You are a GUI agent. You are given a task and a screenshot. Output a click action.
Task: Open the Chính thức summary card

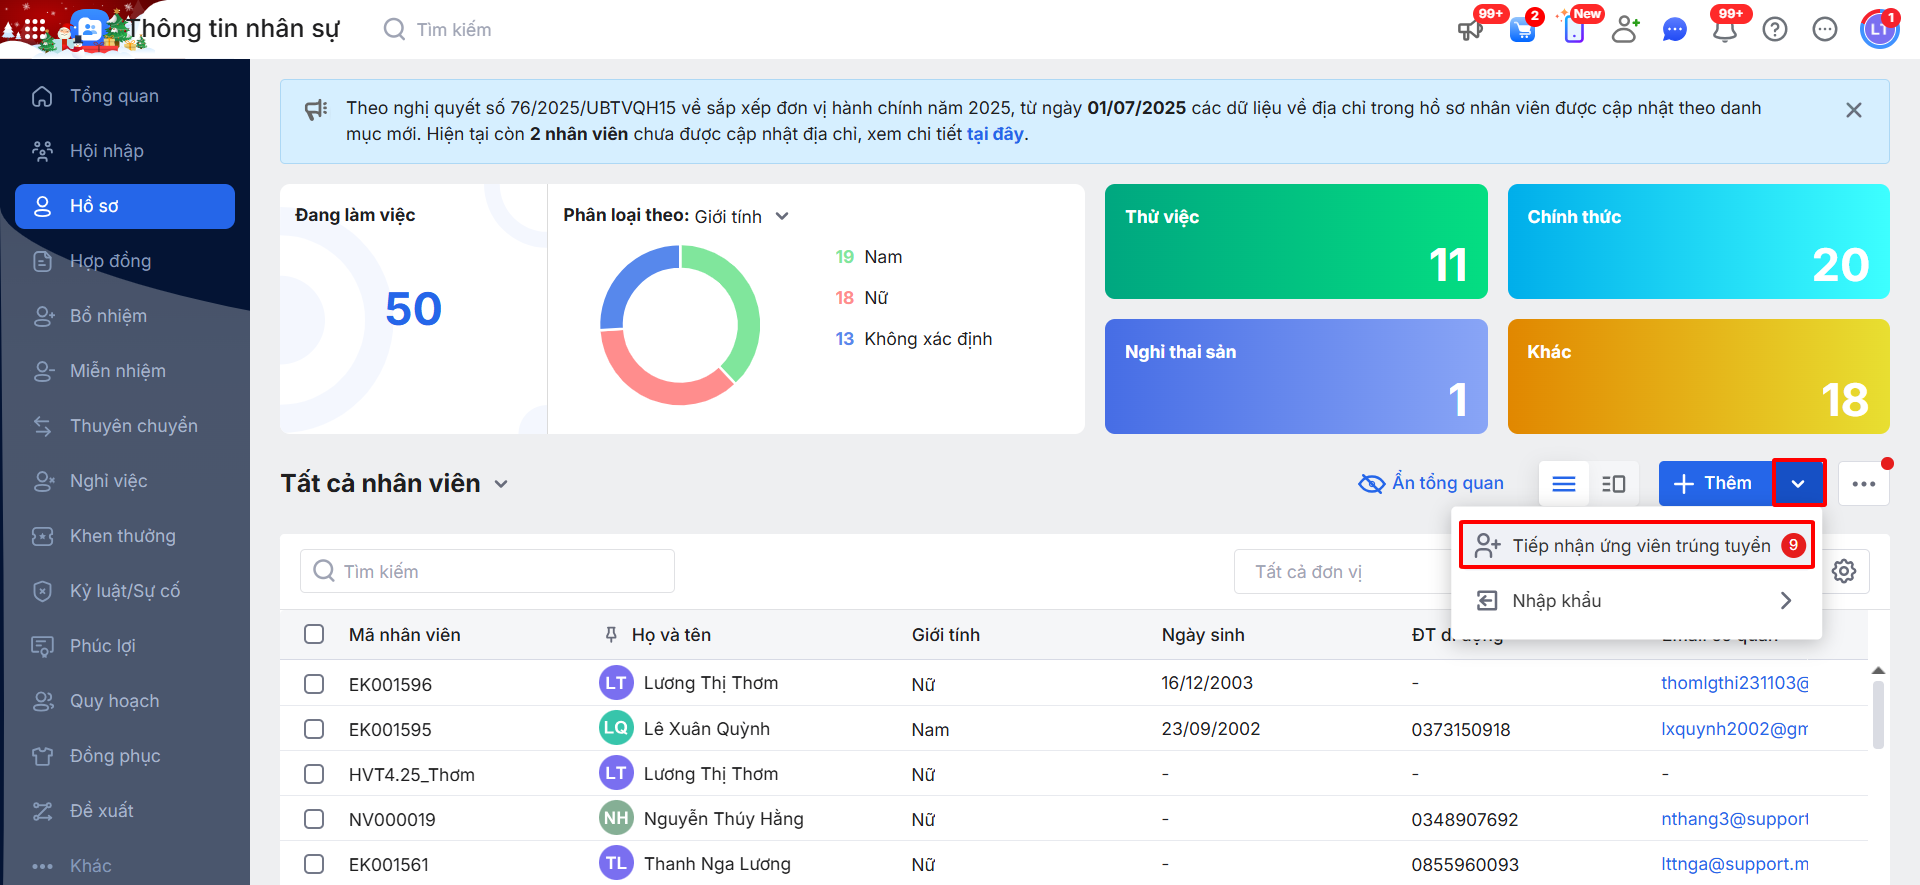pyautogui.click(x=1698, y=241)
